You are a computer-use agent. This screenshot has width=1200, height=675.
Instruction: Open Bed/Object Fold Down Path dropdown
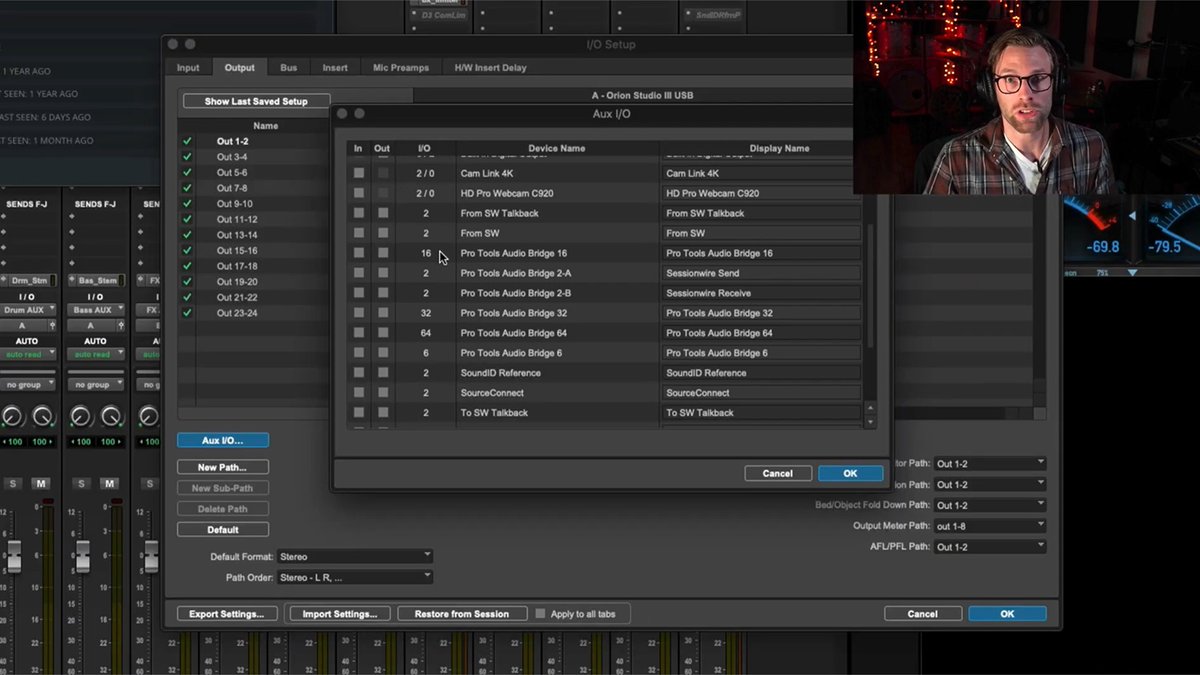point(990,505)
